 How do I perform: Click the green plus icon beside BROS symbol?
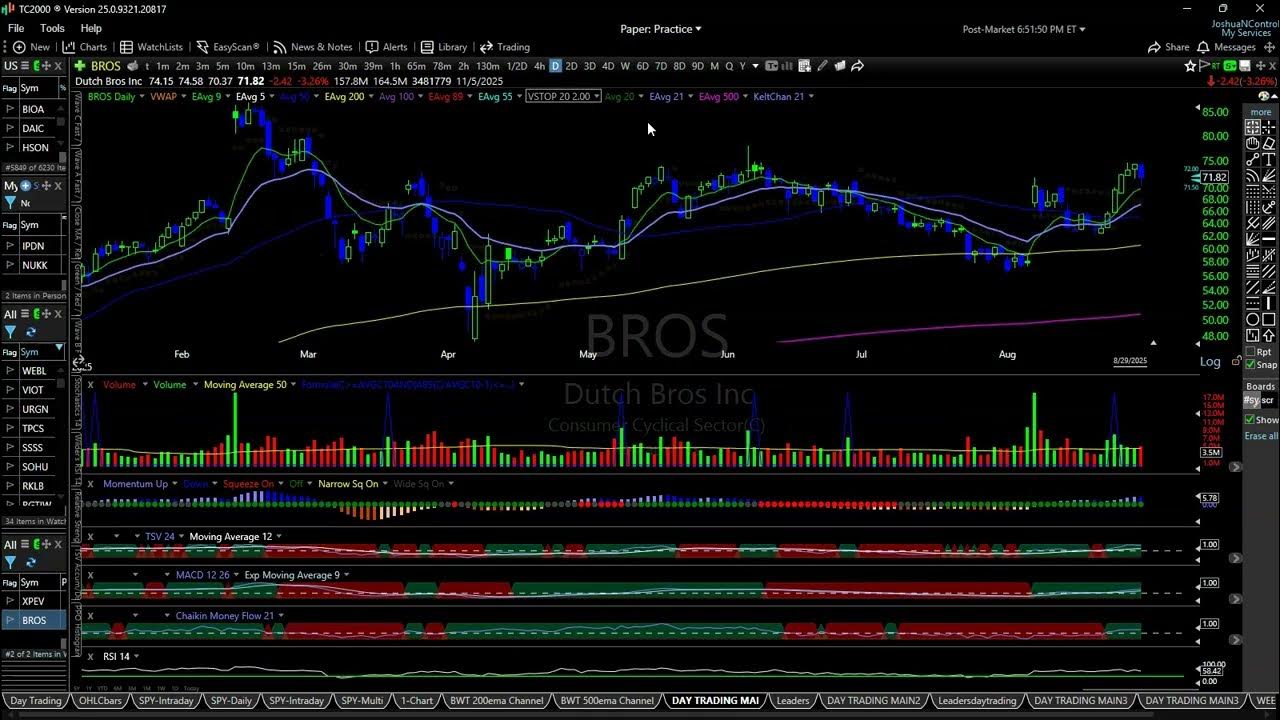80,66
